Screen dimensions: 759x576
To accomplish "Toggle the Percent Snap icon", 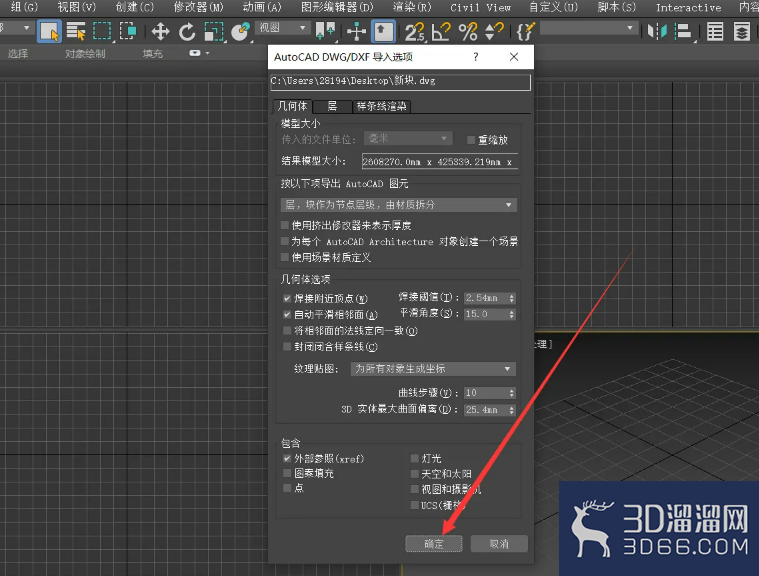I will 468,32.
